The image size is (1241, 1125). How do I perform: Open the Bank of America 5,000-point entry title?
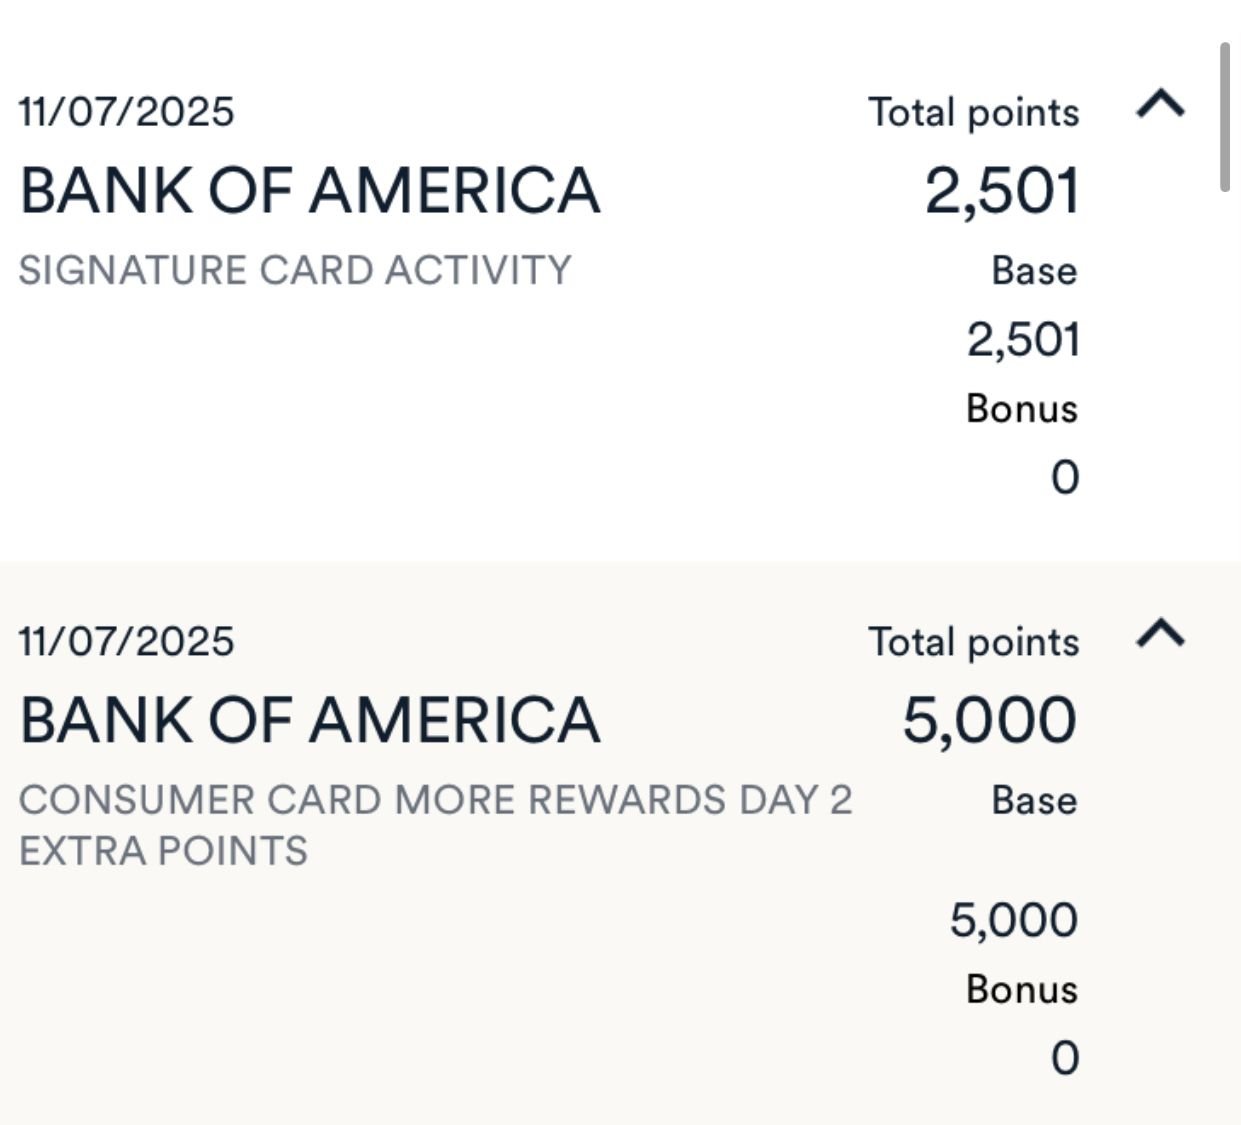click(310, 720)
